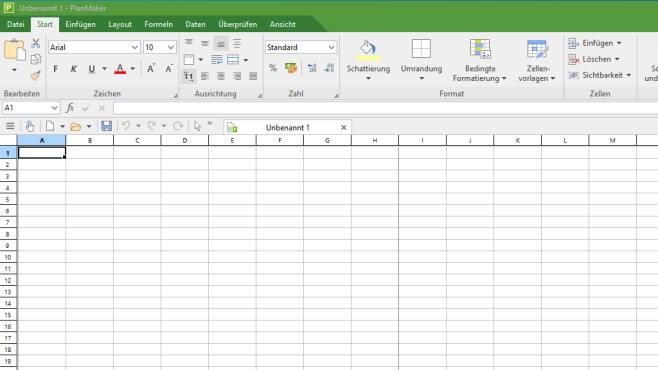Open Bedingte Formatierung menu
The height and width of the screenshot is (370, 658).
480,61
